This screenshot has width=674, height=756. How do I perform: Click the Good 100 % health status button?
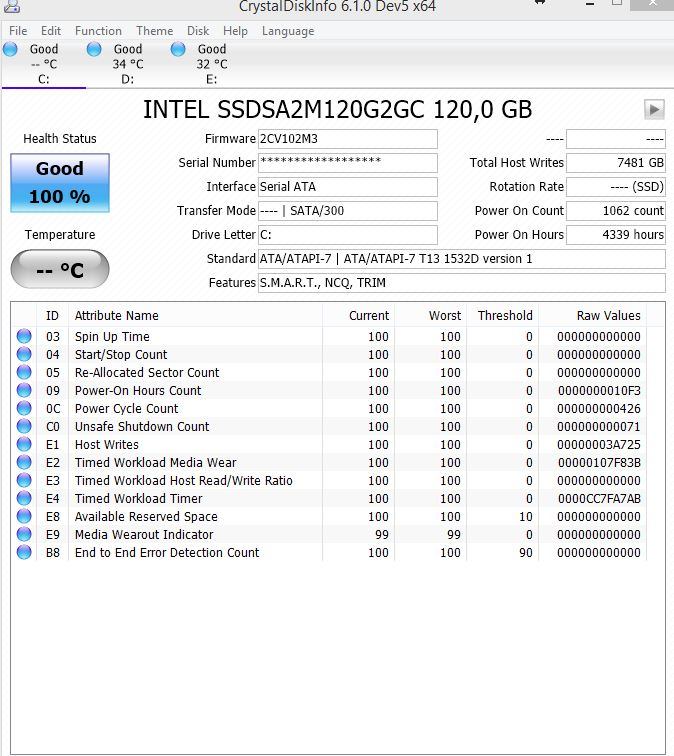[x=60, y=183]
